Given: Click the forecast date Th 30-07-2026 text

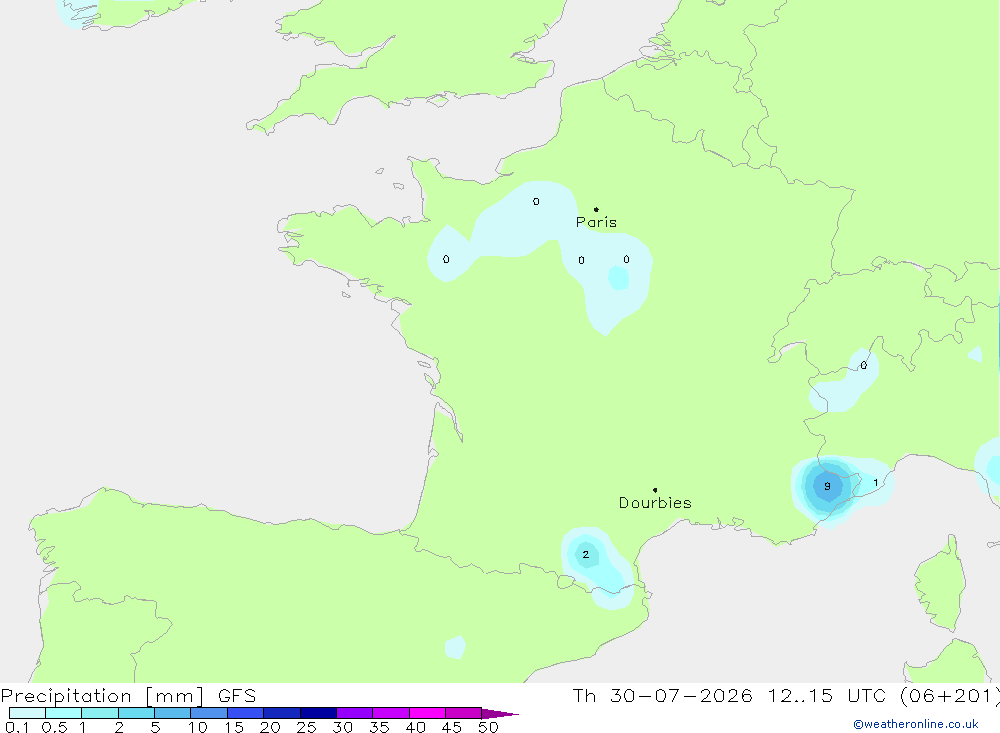Looking at the screenshot, I should 662,695.
